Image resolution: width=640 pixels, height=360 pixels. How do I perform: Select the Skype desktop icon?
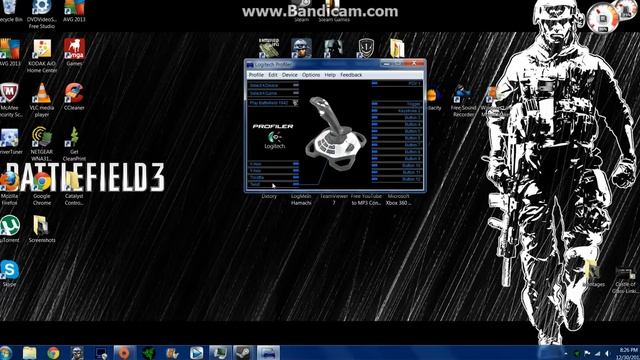(9, 273)
